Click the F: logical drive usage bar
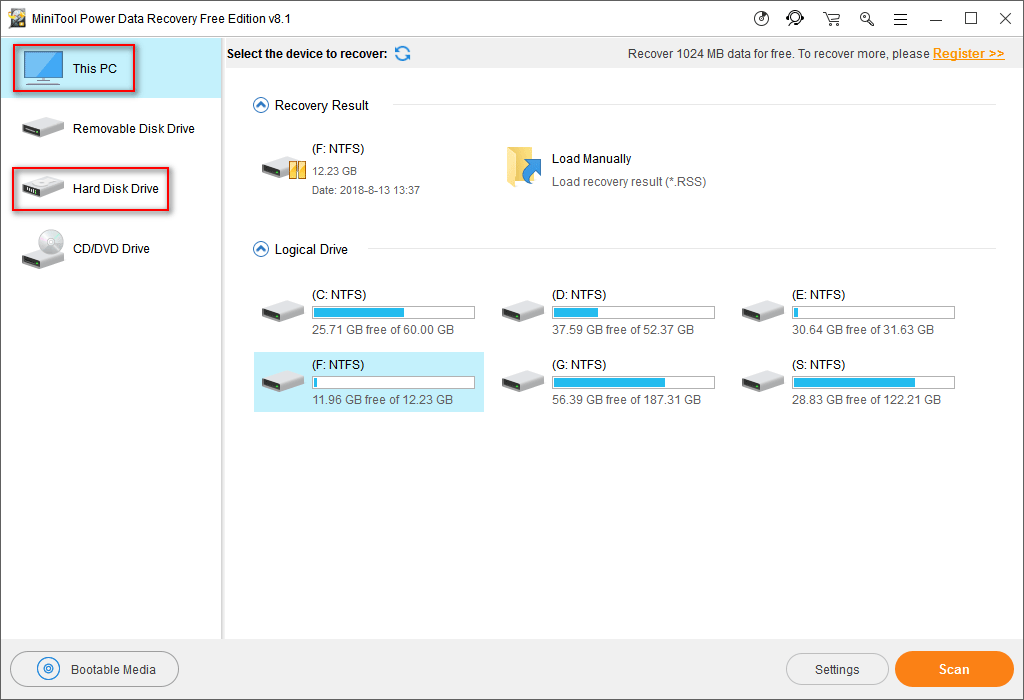1024x700 pixels. [x=393, y=383]
